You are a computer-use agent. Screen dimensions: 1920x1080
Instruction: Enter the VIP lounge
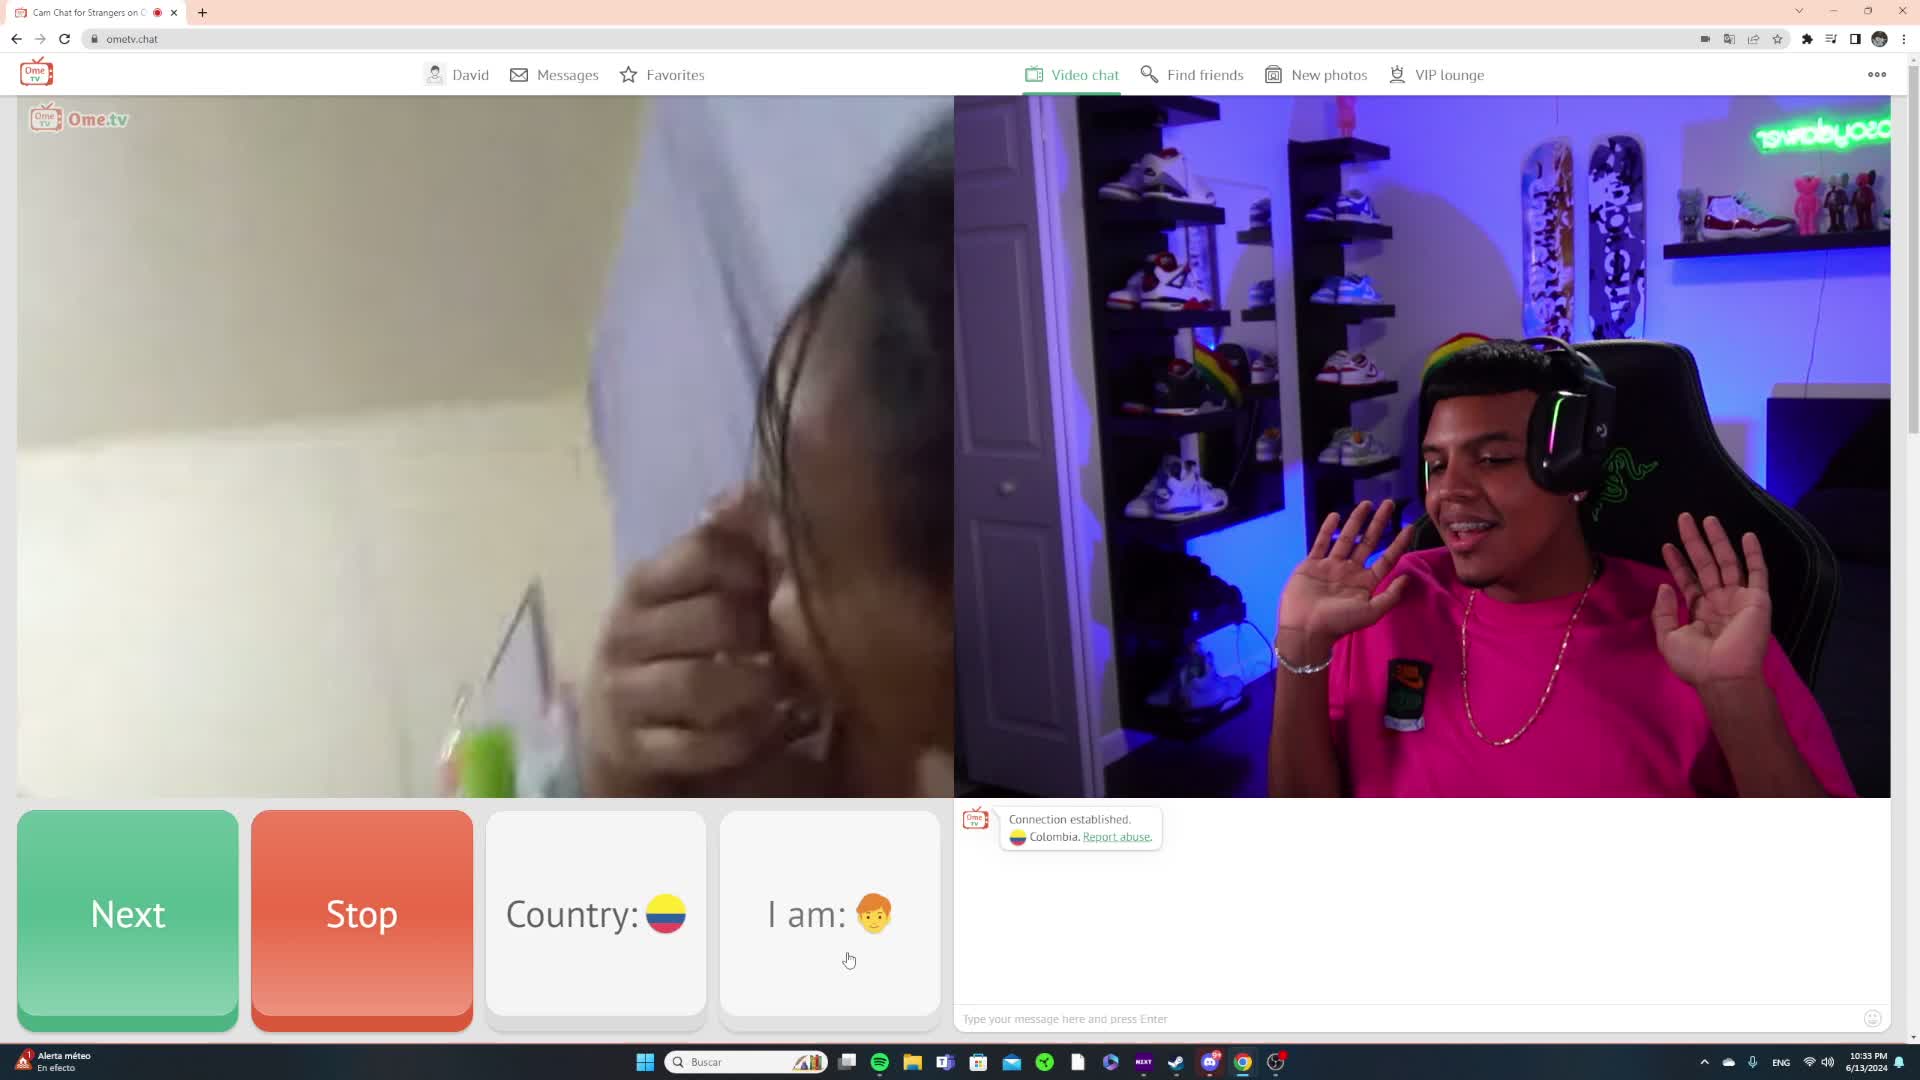point(1437,75)
